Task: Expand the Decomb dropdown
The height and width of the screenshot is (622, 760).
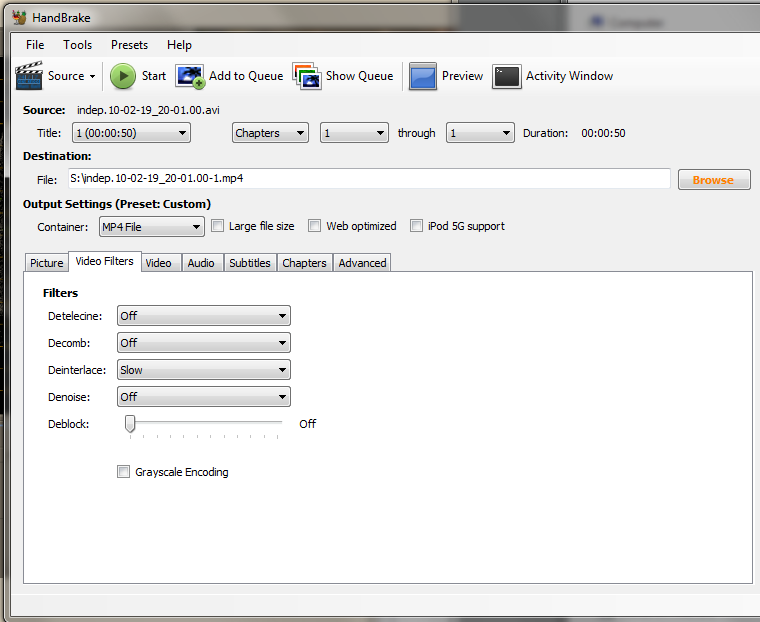Action: (204, 343)
